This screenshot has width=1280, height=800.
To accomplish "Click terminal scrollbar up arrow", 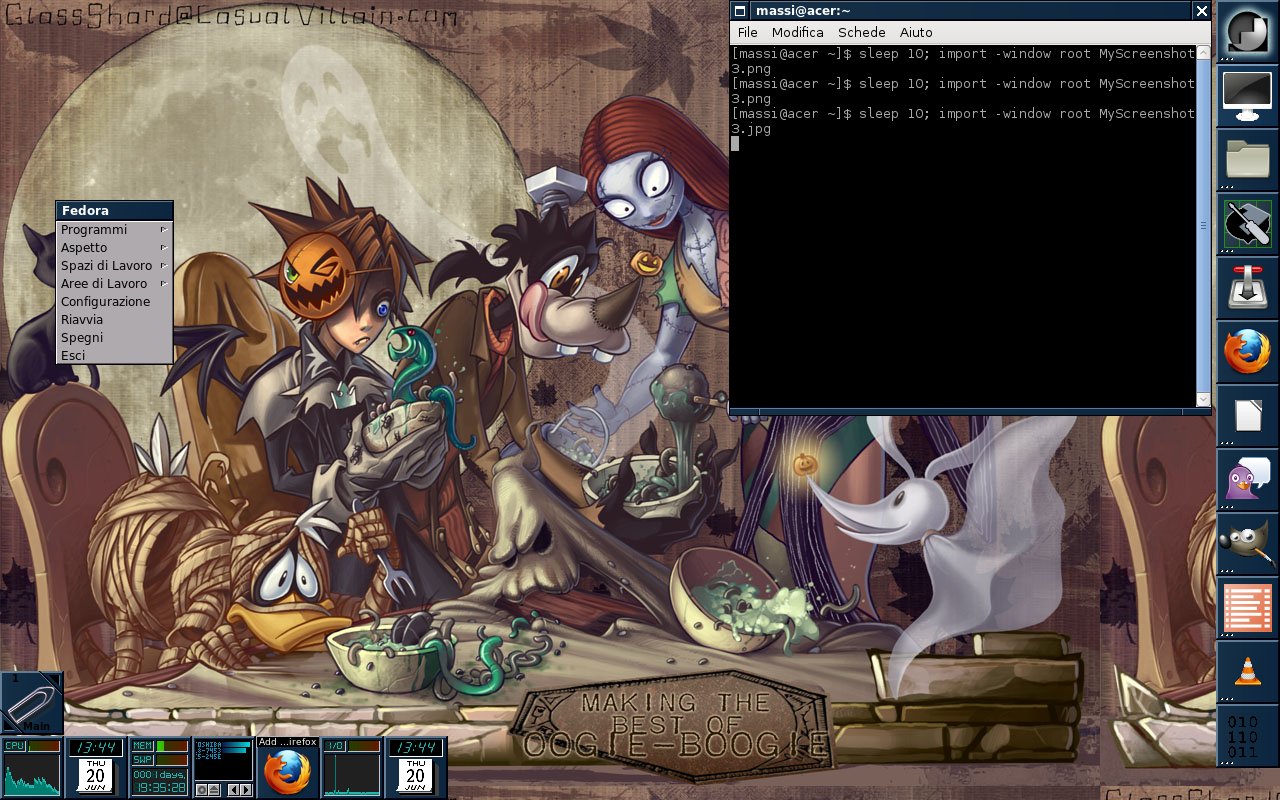I will pos(1203,51).
